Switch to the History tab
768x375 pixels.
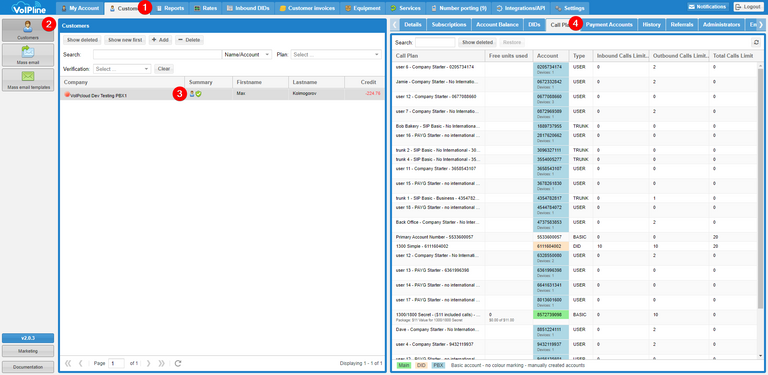652,24
